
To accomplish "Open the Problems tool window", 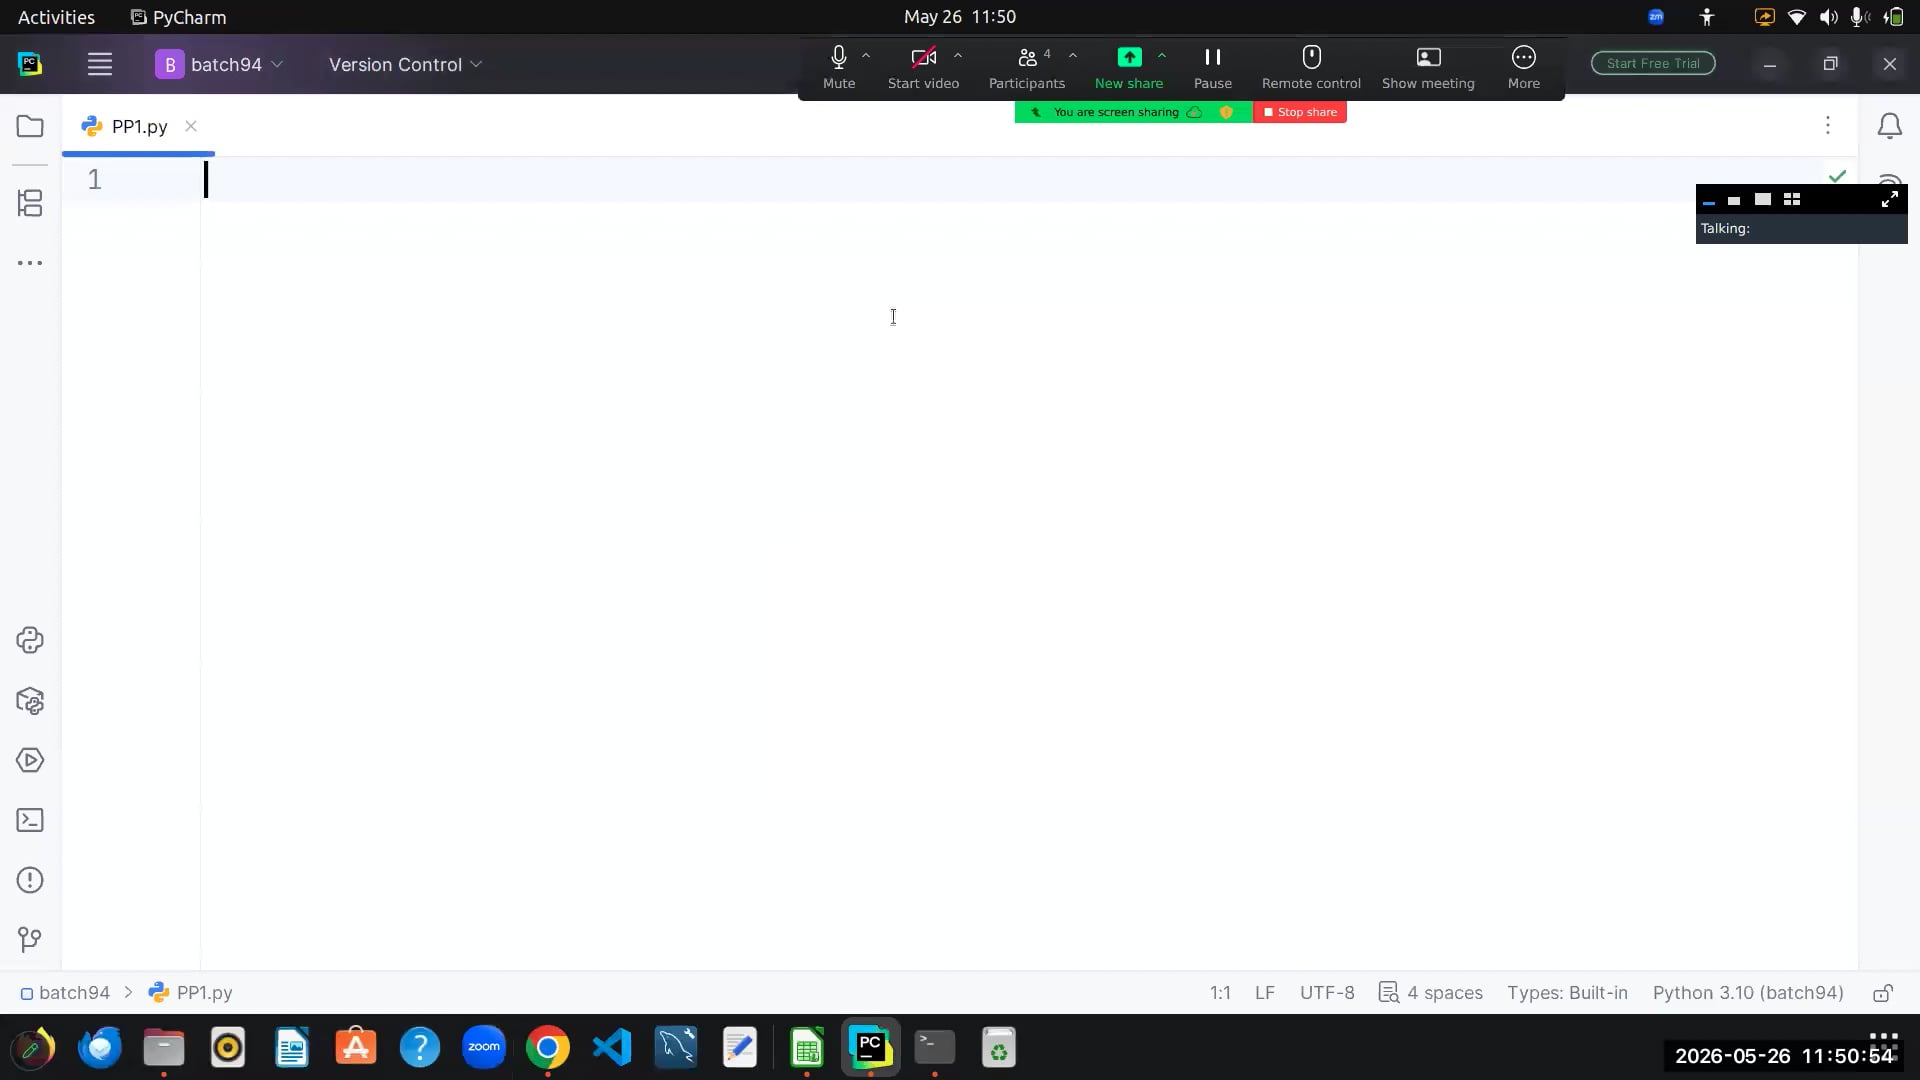I will click(x=30, y=880).
